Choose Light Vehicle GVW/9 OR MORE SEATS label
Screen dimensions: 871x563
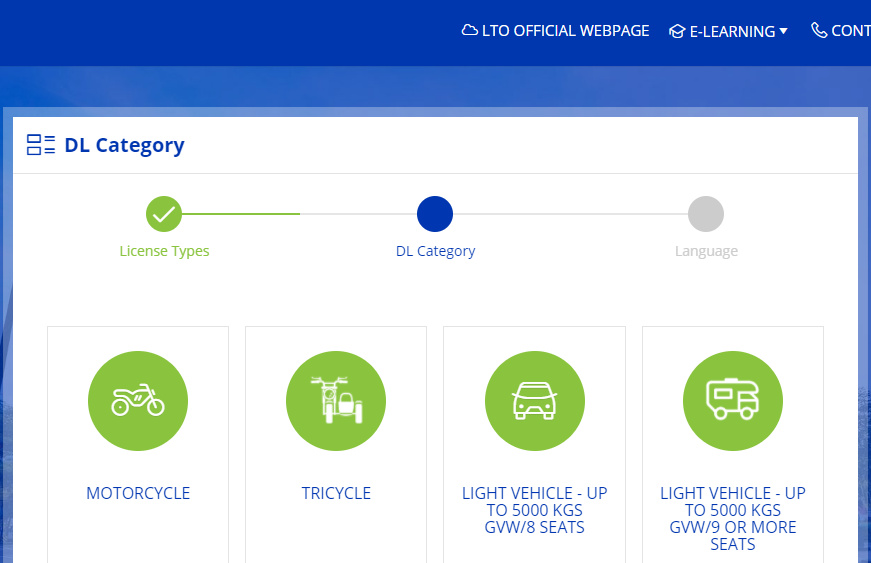pos(732,518)
